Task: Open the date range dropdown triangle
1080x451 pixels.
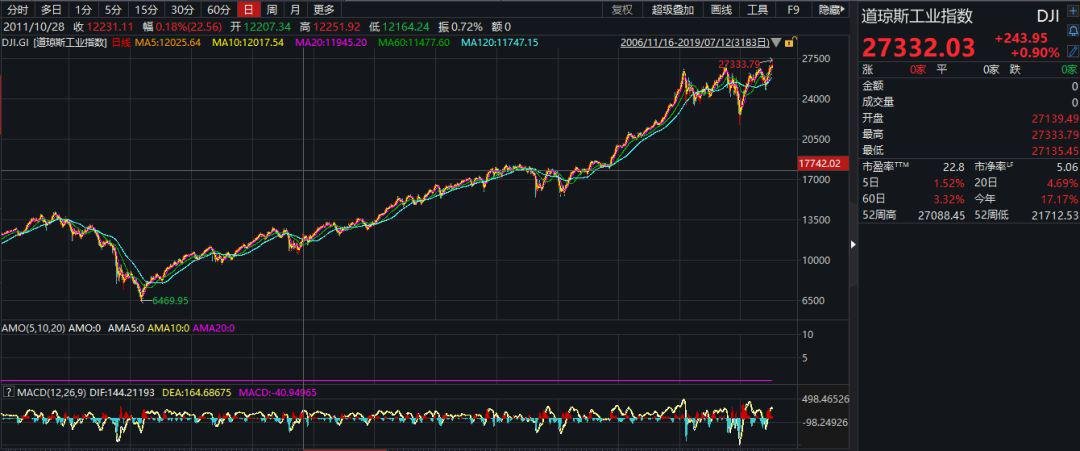Action: pyautogui.click(x=775, y=43)
